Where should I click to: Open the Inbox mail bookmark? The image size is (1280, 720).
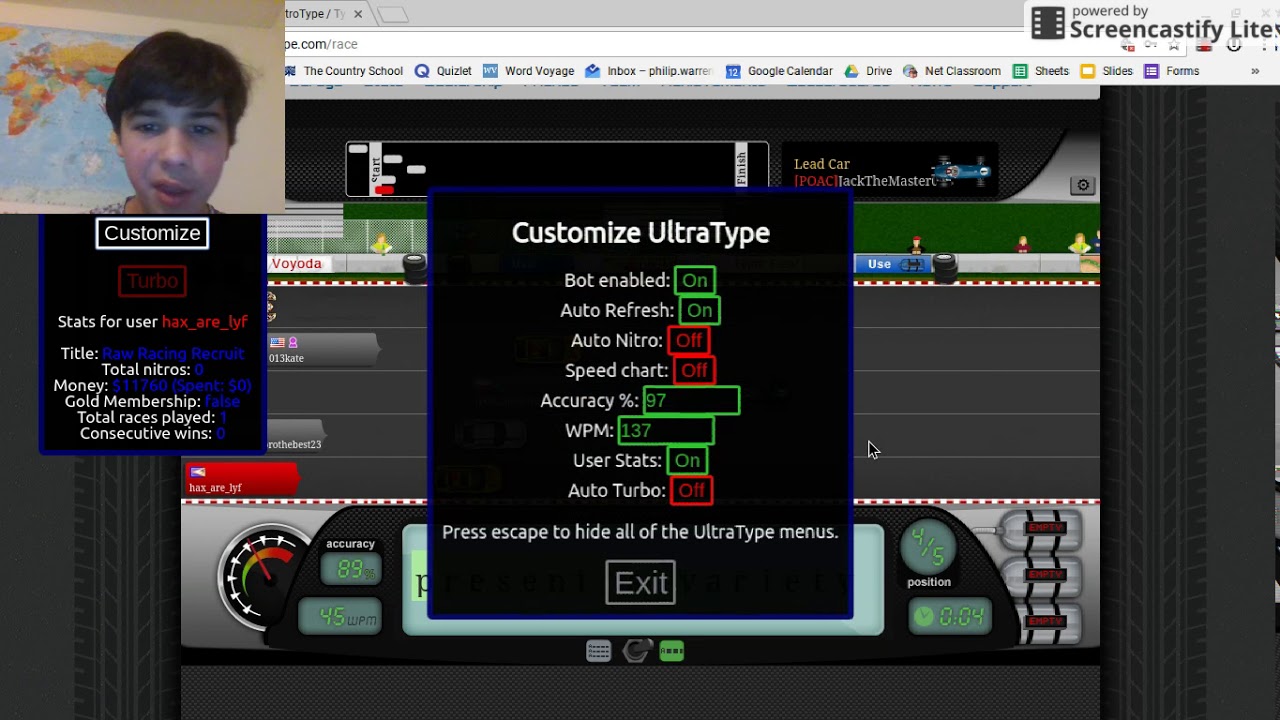click(649, 71)
